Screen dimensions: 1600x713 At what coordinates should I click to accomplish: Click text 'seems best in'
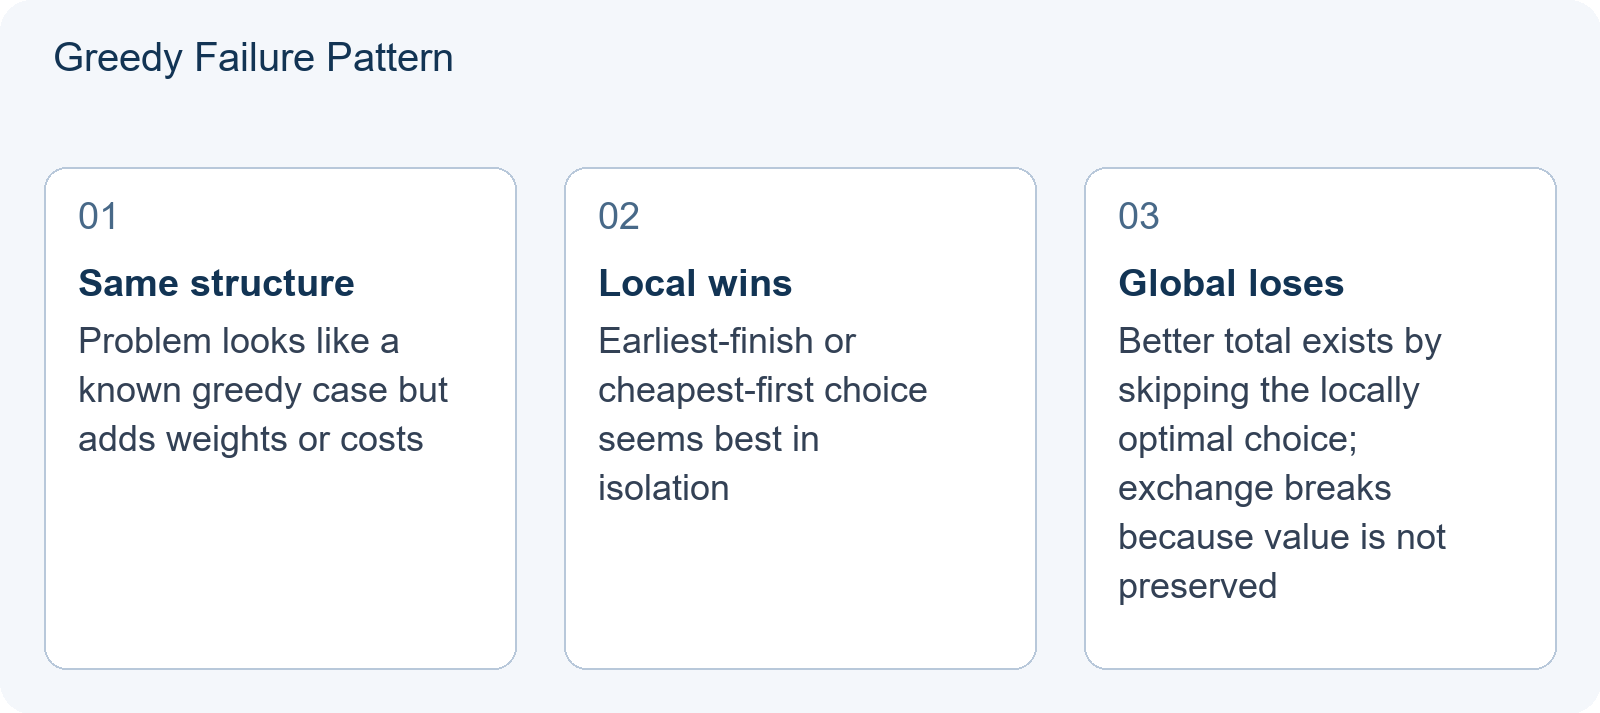[x=709, y=439]
